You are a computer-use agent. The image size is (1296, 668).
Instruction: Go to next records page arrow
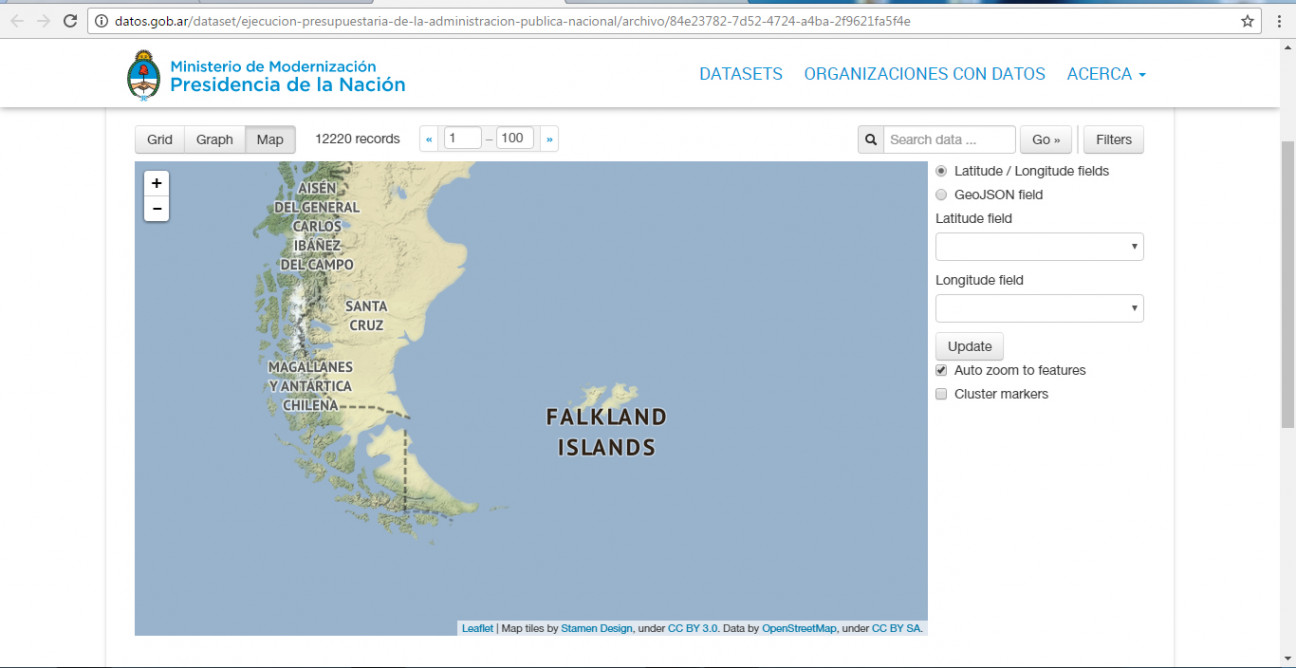pyautogui.click(x=549, y=139)
